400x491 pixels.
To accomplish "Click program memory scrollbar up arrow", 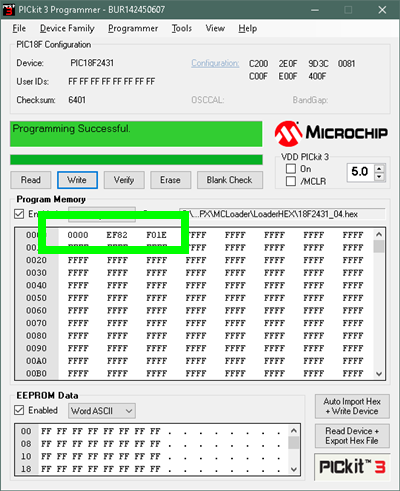I will tap(379, 234).
